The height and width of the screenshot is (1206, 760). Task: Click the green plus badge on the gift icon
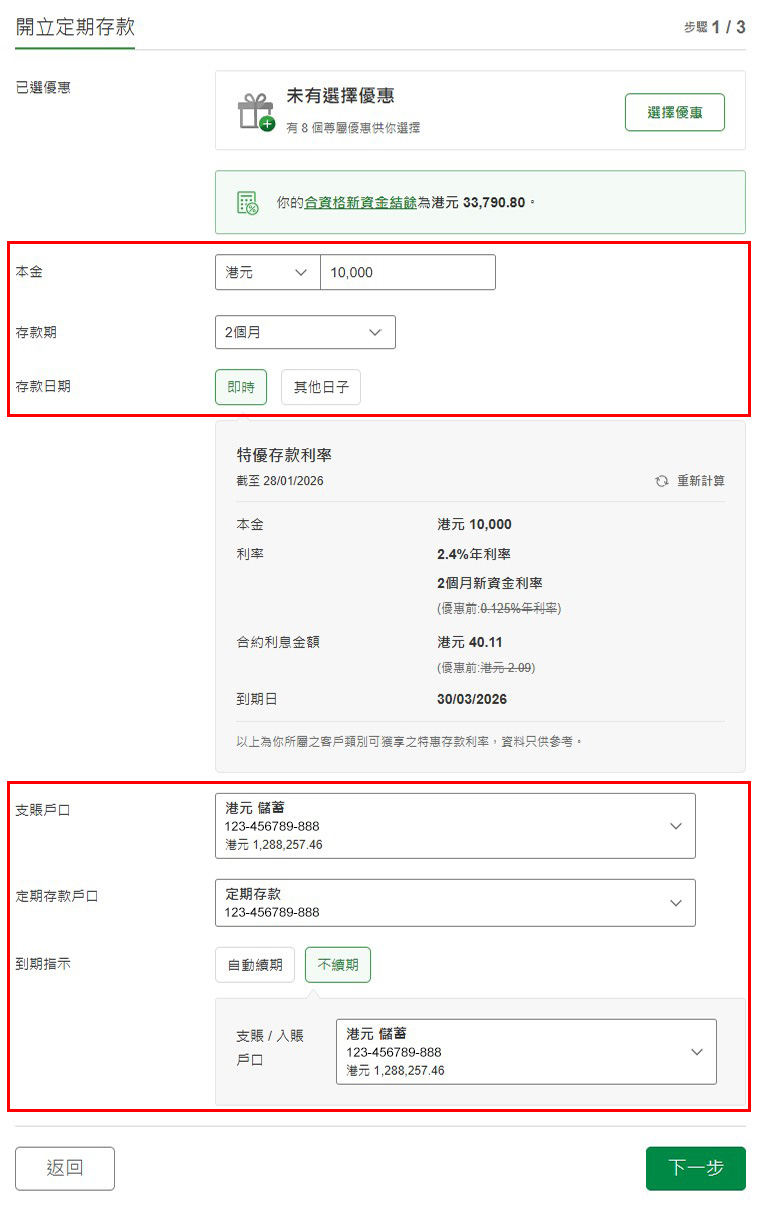[266, 124]
